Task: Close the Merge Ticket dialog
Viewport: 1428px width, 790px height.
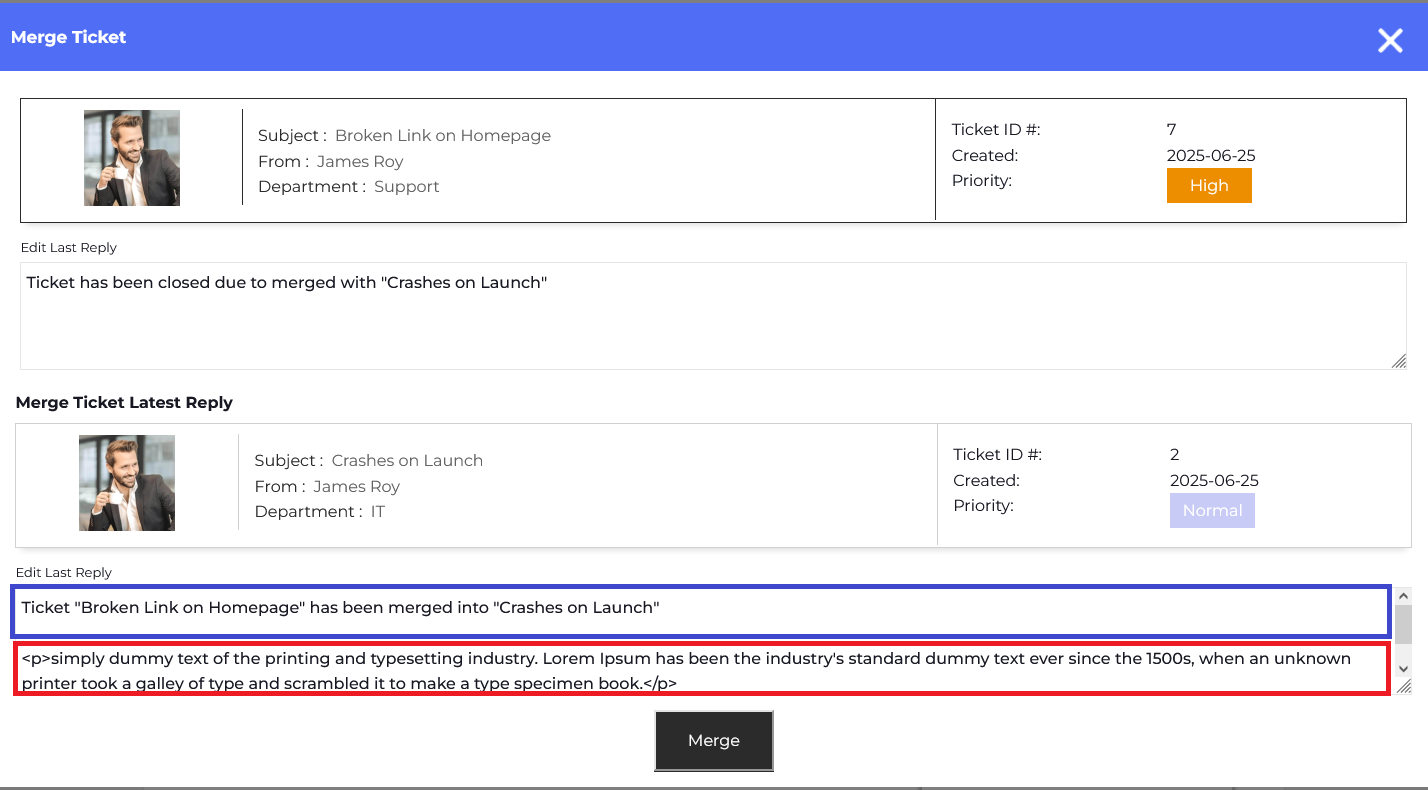Action: [1390, 40]
